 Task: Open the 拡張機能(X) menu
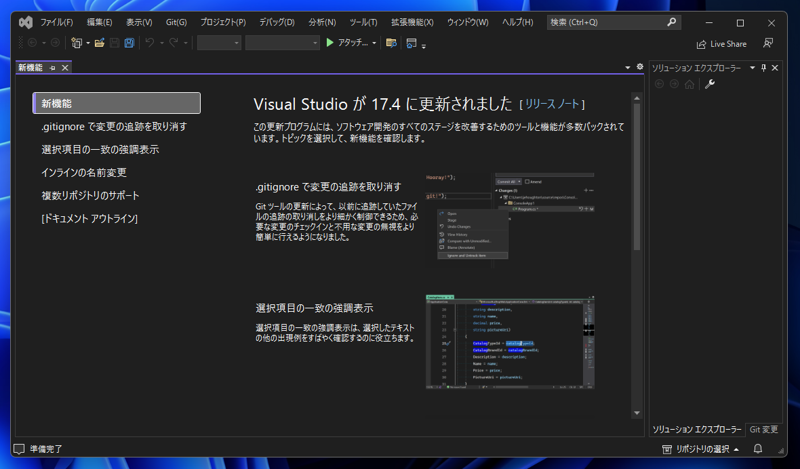(412, 22)
